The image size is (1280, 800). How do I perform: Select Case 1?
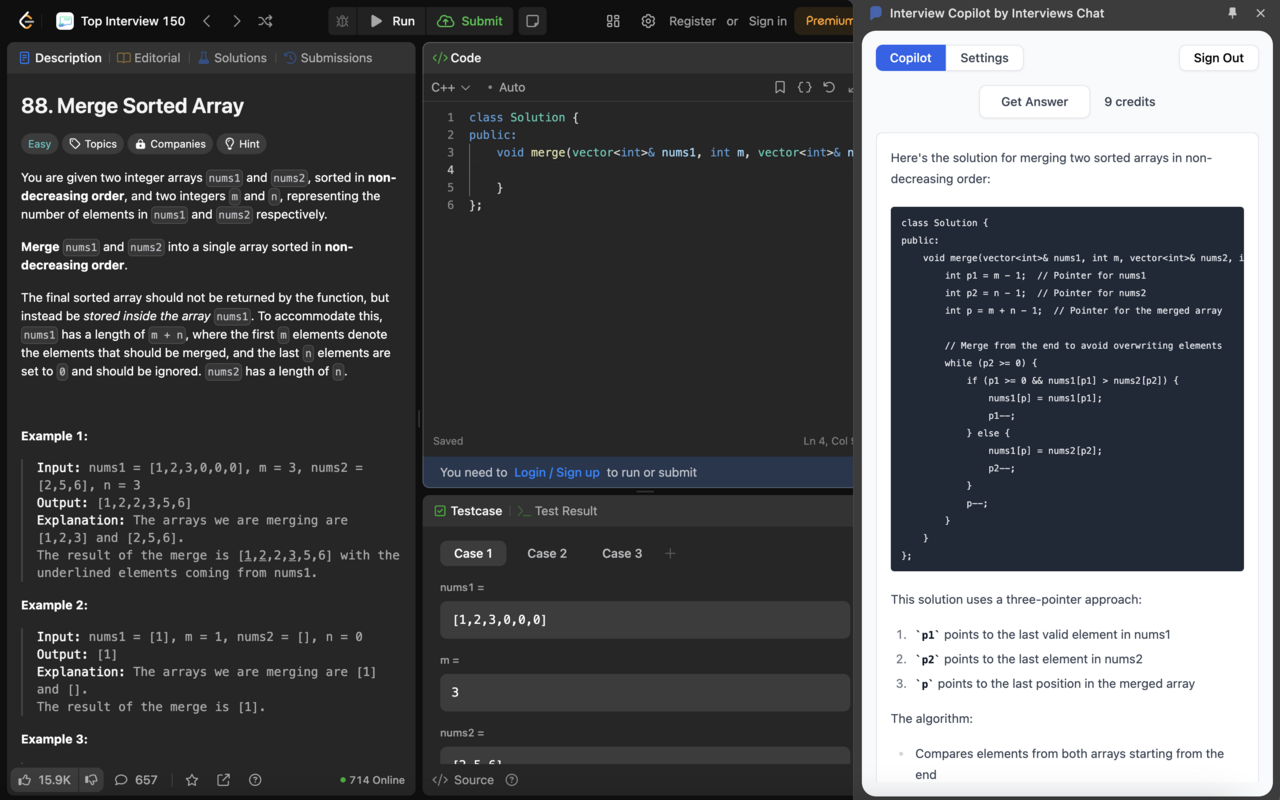[473, 553]
